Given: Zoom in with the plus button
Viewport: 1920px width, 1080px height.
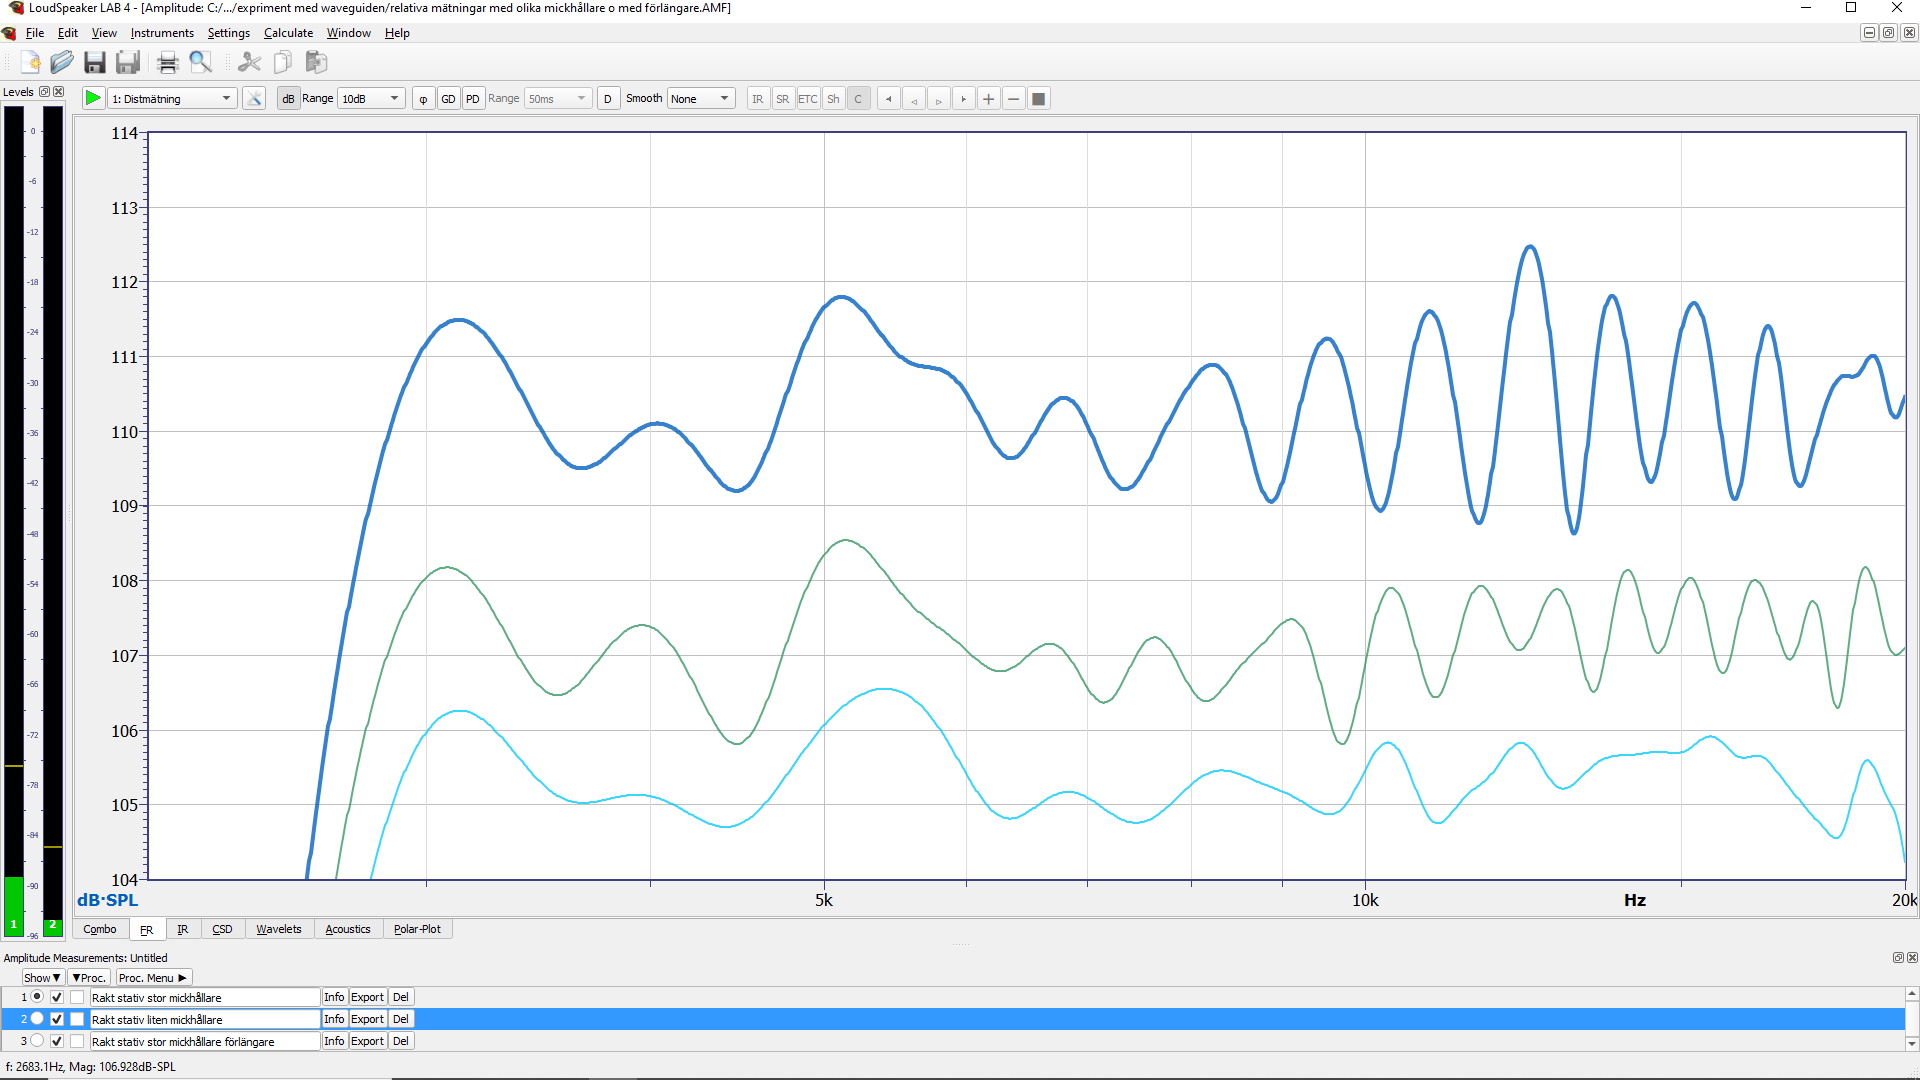Looking at the screenshot, I should click(989, 98).
